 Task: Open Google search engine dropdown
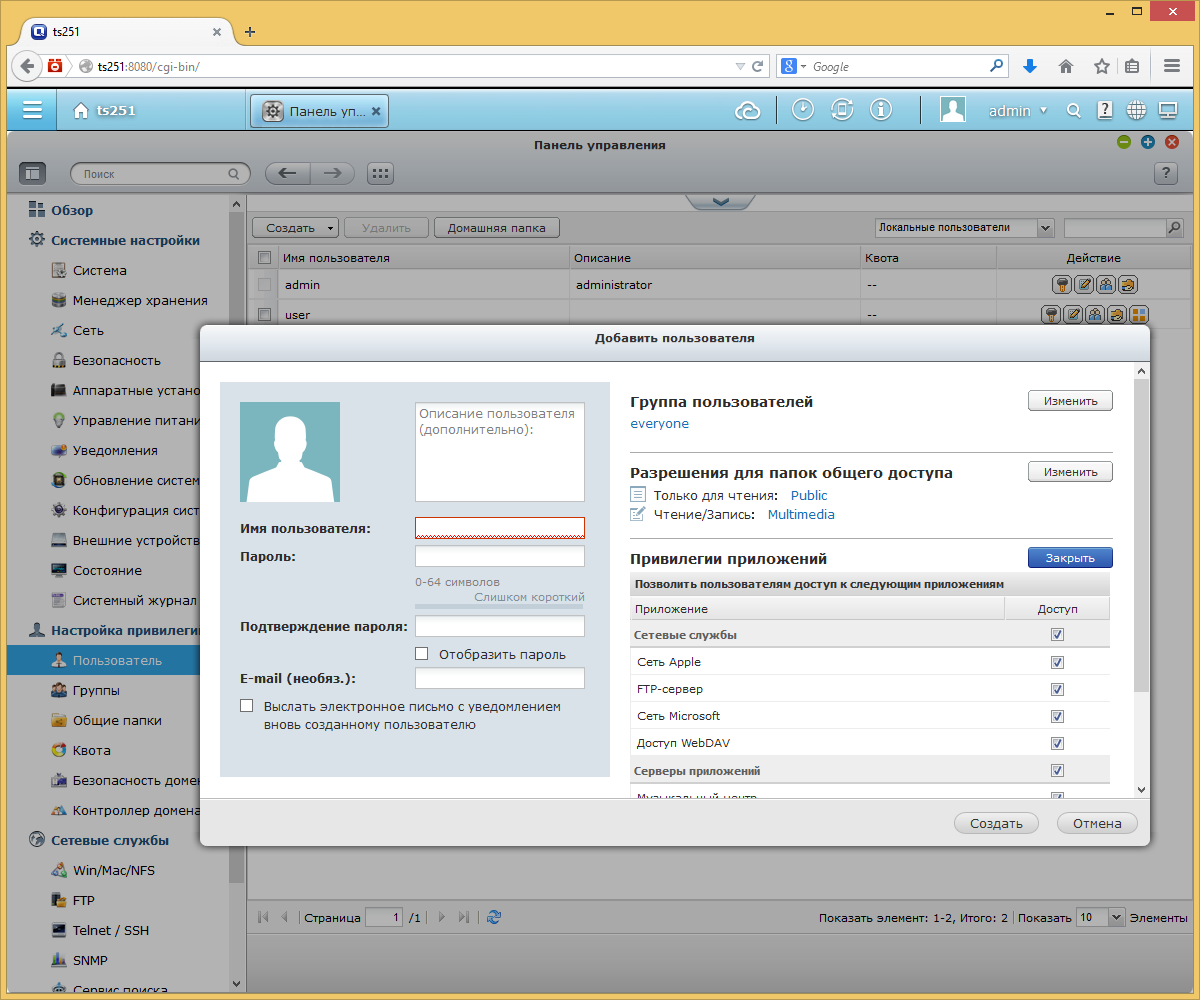[x=794, y=66]
